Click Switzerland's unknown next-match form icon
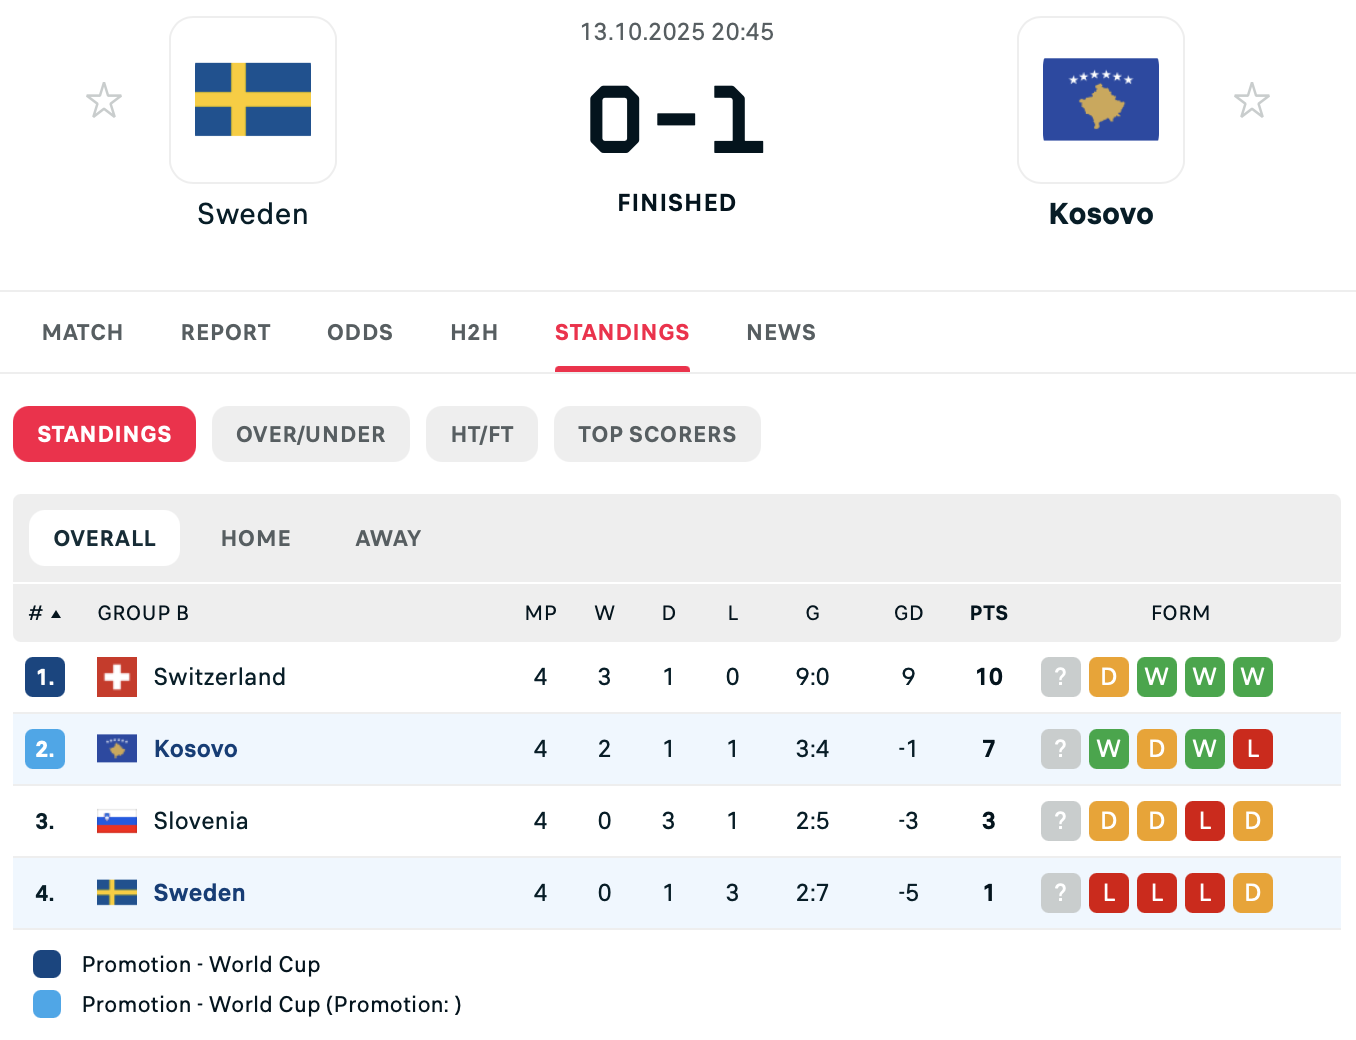Image resolution: width=1356 pixels, height=1040 pixels. pos(1060,677)
